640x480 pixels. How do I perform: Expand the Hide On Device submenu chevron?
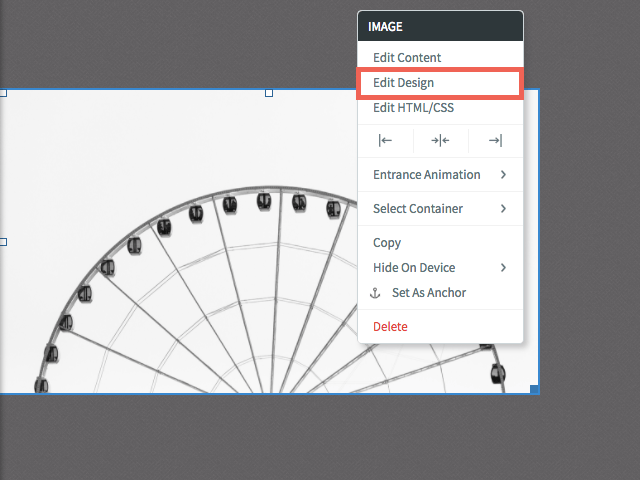click(x=503, y=268)
